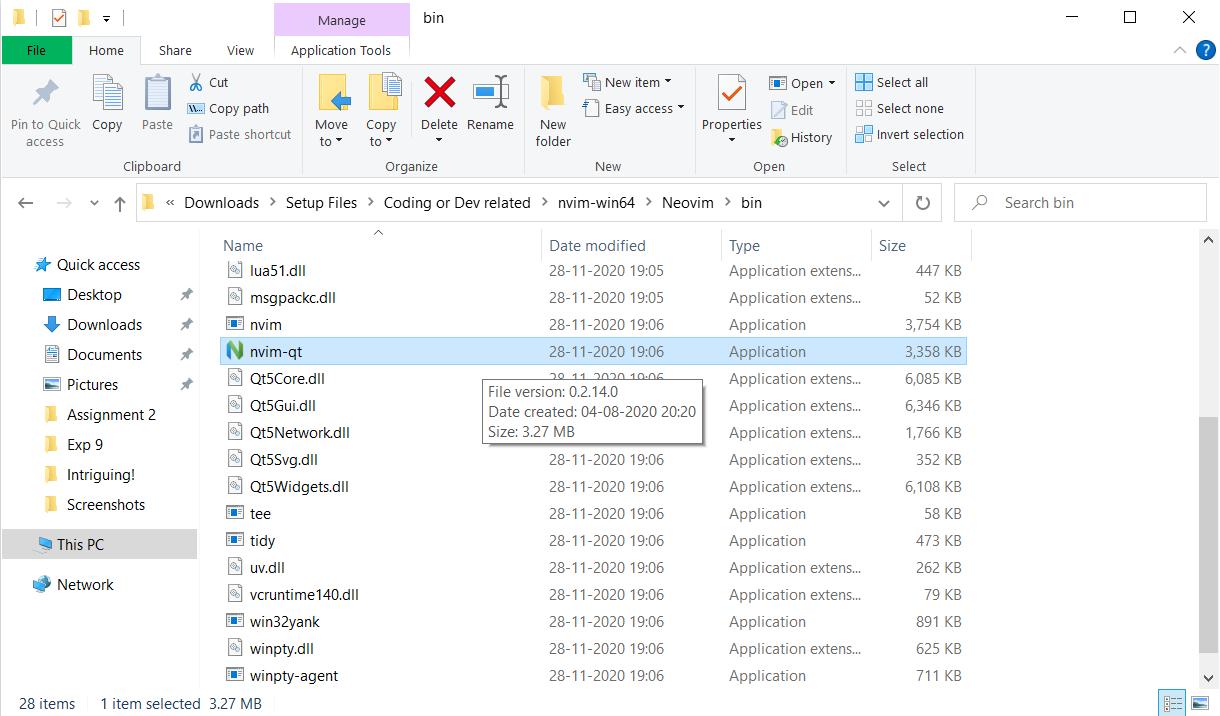Create a New folder
Screen dimensions: 1220x716
click(x=553, y=111)
